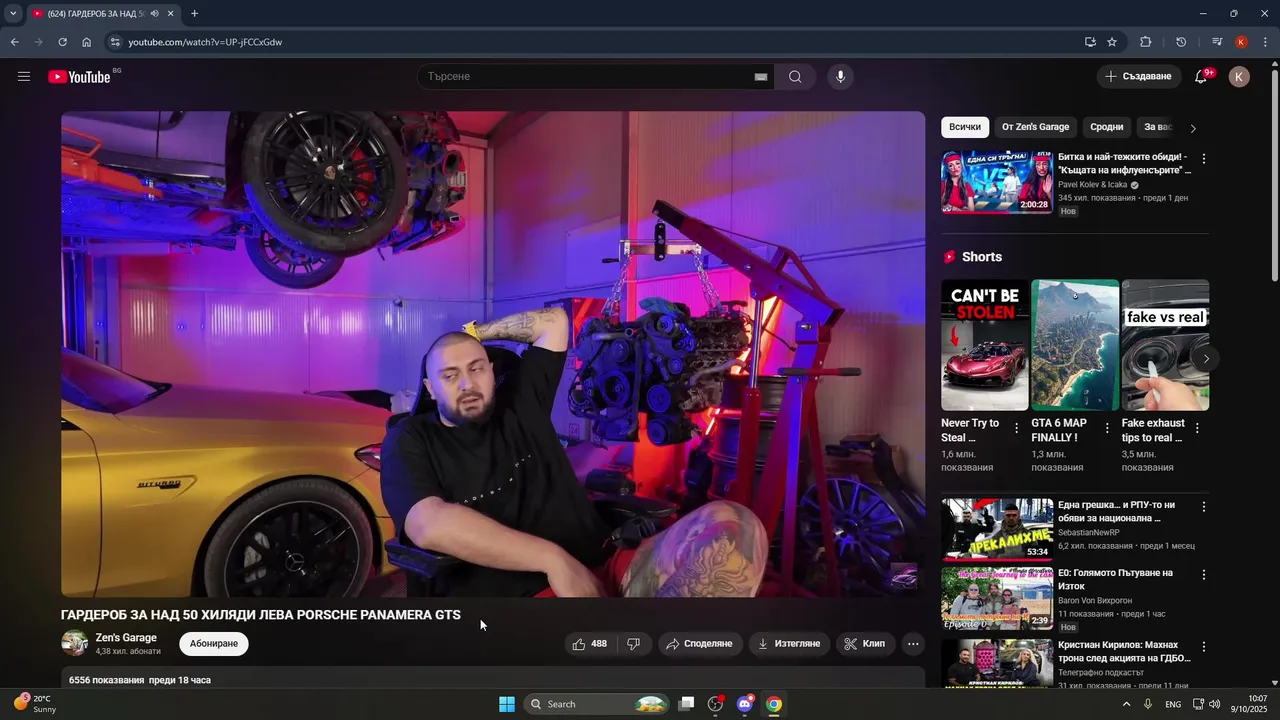Open Windows Start menu
This screenshot has width=1280, height=720.
point(507,704)
